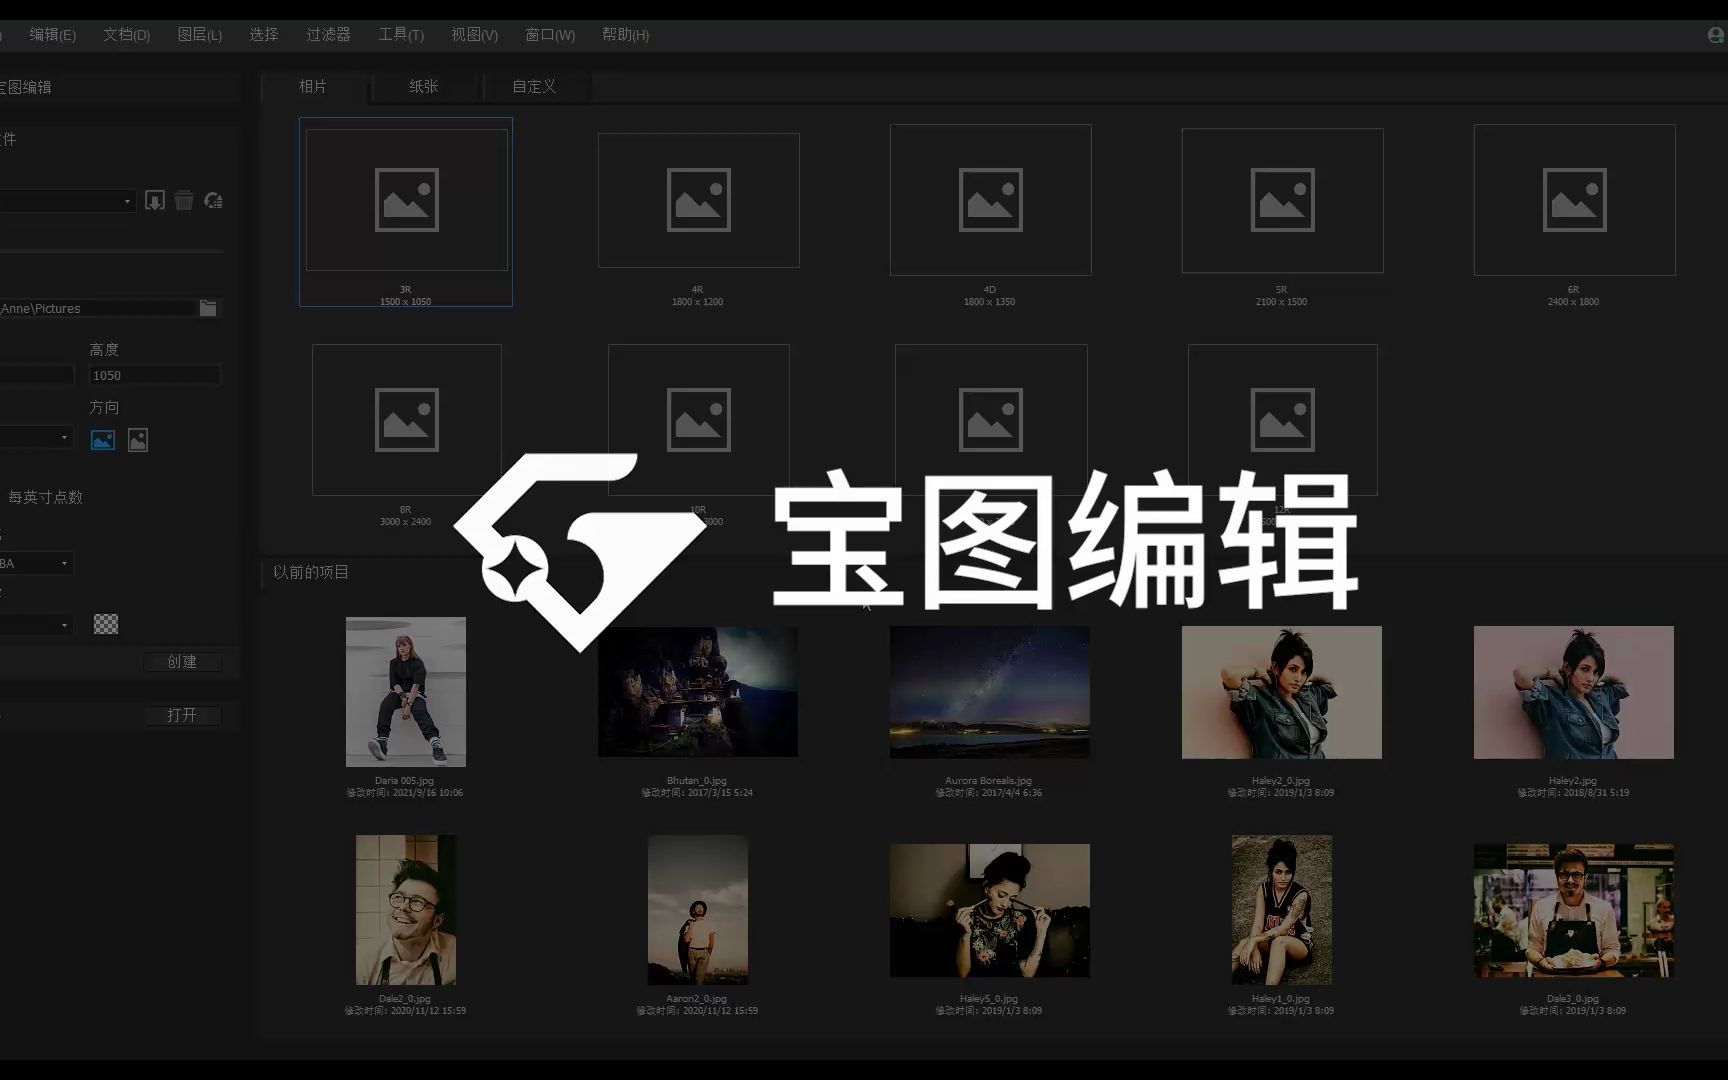Select the 3R 1500 x 1050 template

coord(406,212)
